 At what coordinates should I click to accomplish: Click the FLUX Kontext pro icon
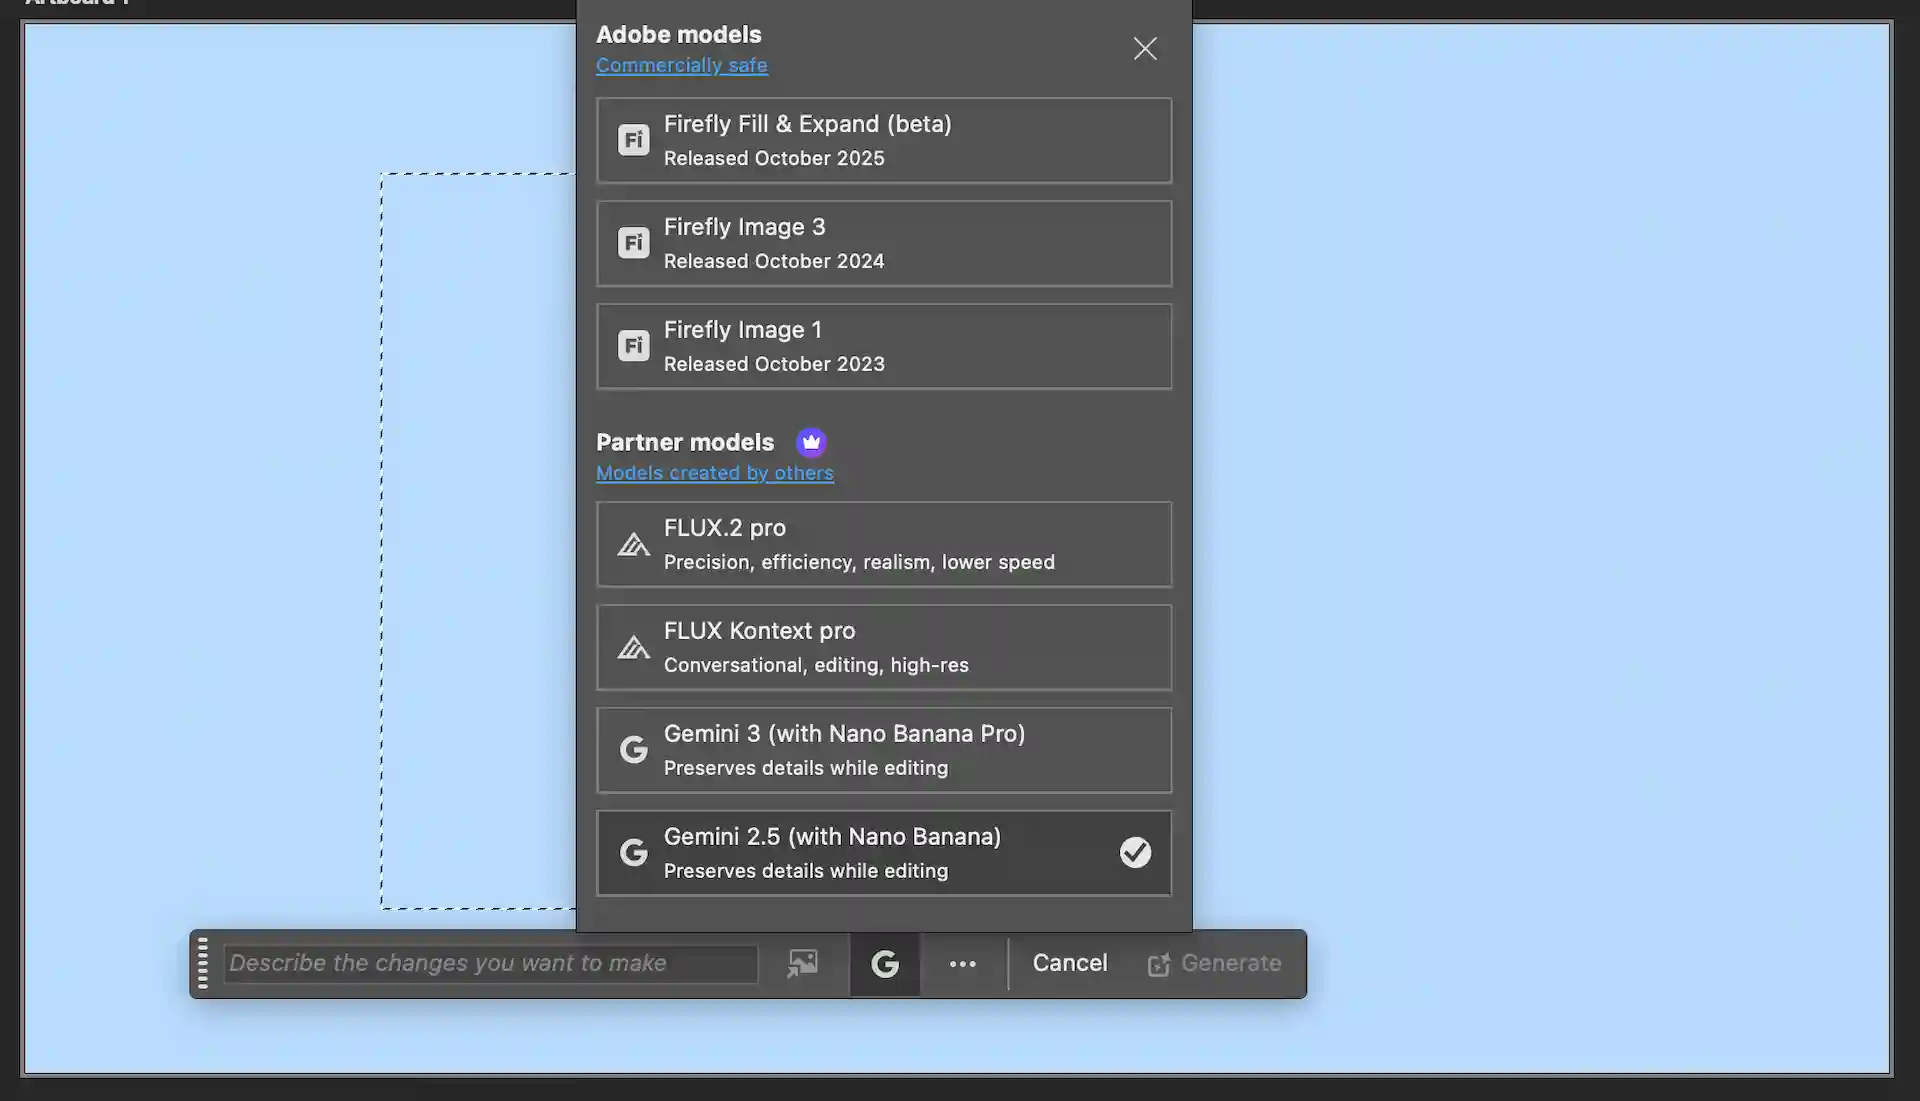pos(633,647)
